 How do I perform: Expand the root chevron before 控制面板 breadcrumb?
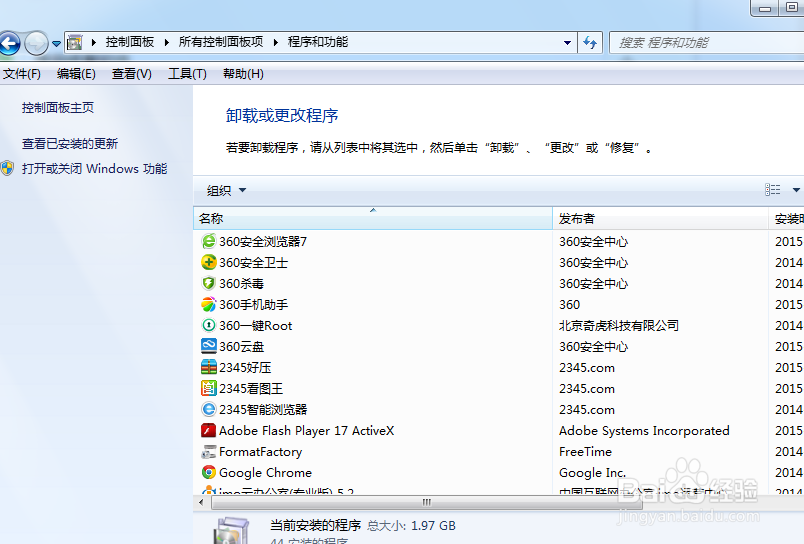[93, 43]
